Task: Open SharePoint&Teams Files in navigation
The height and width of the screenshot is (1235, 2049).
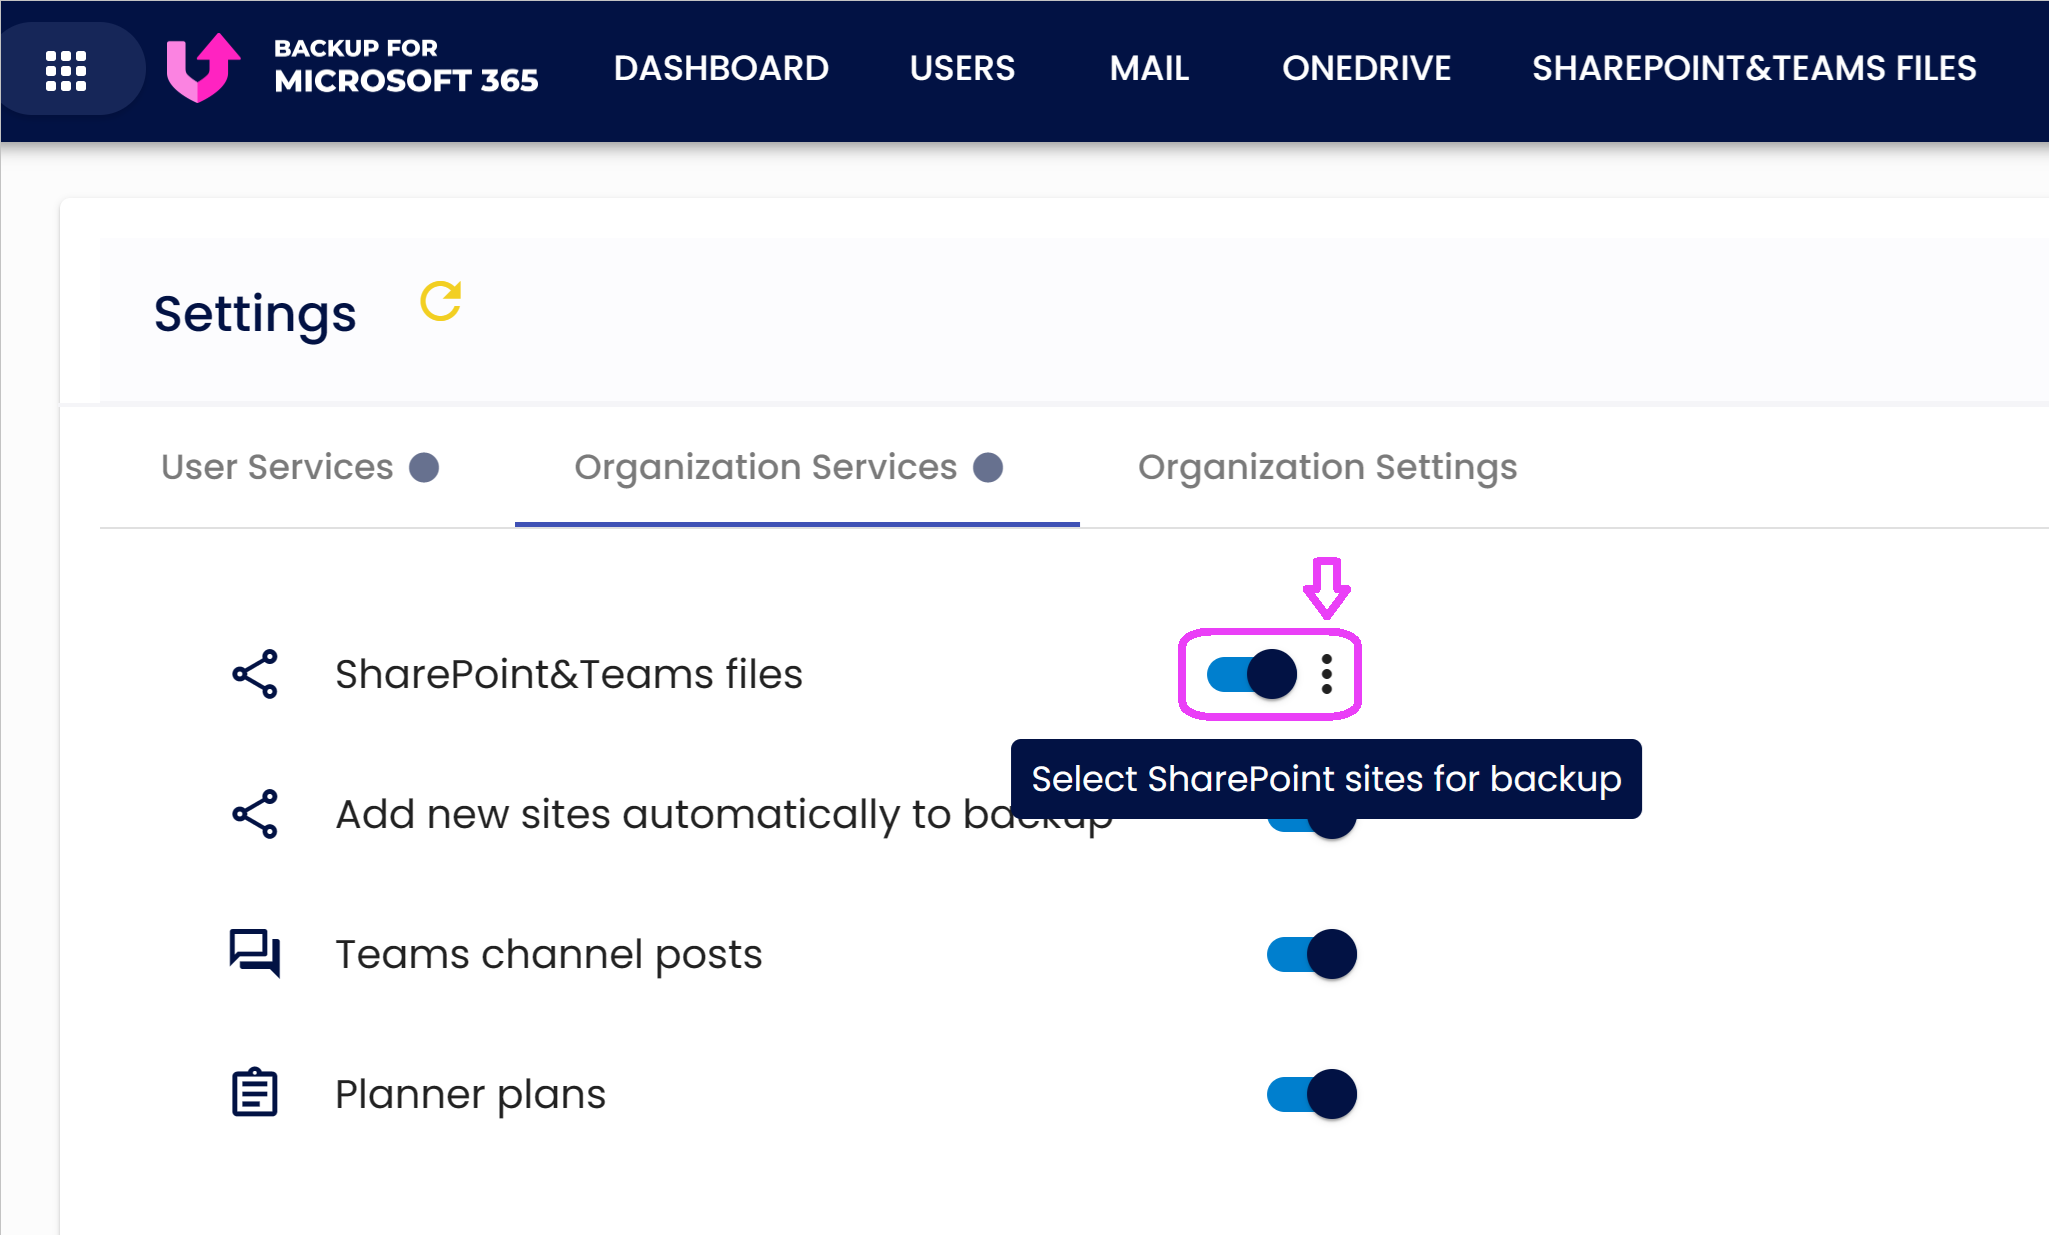Action: (x=1754, y=68)
